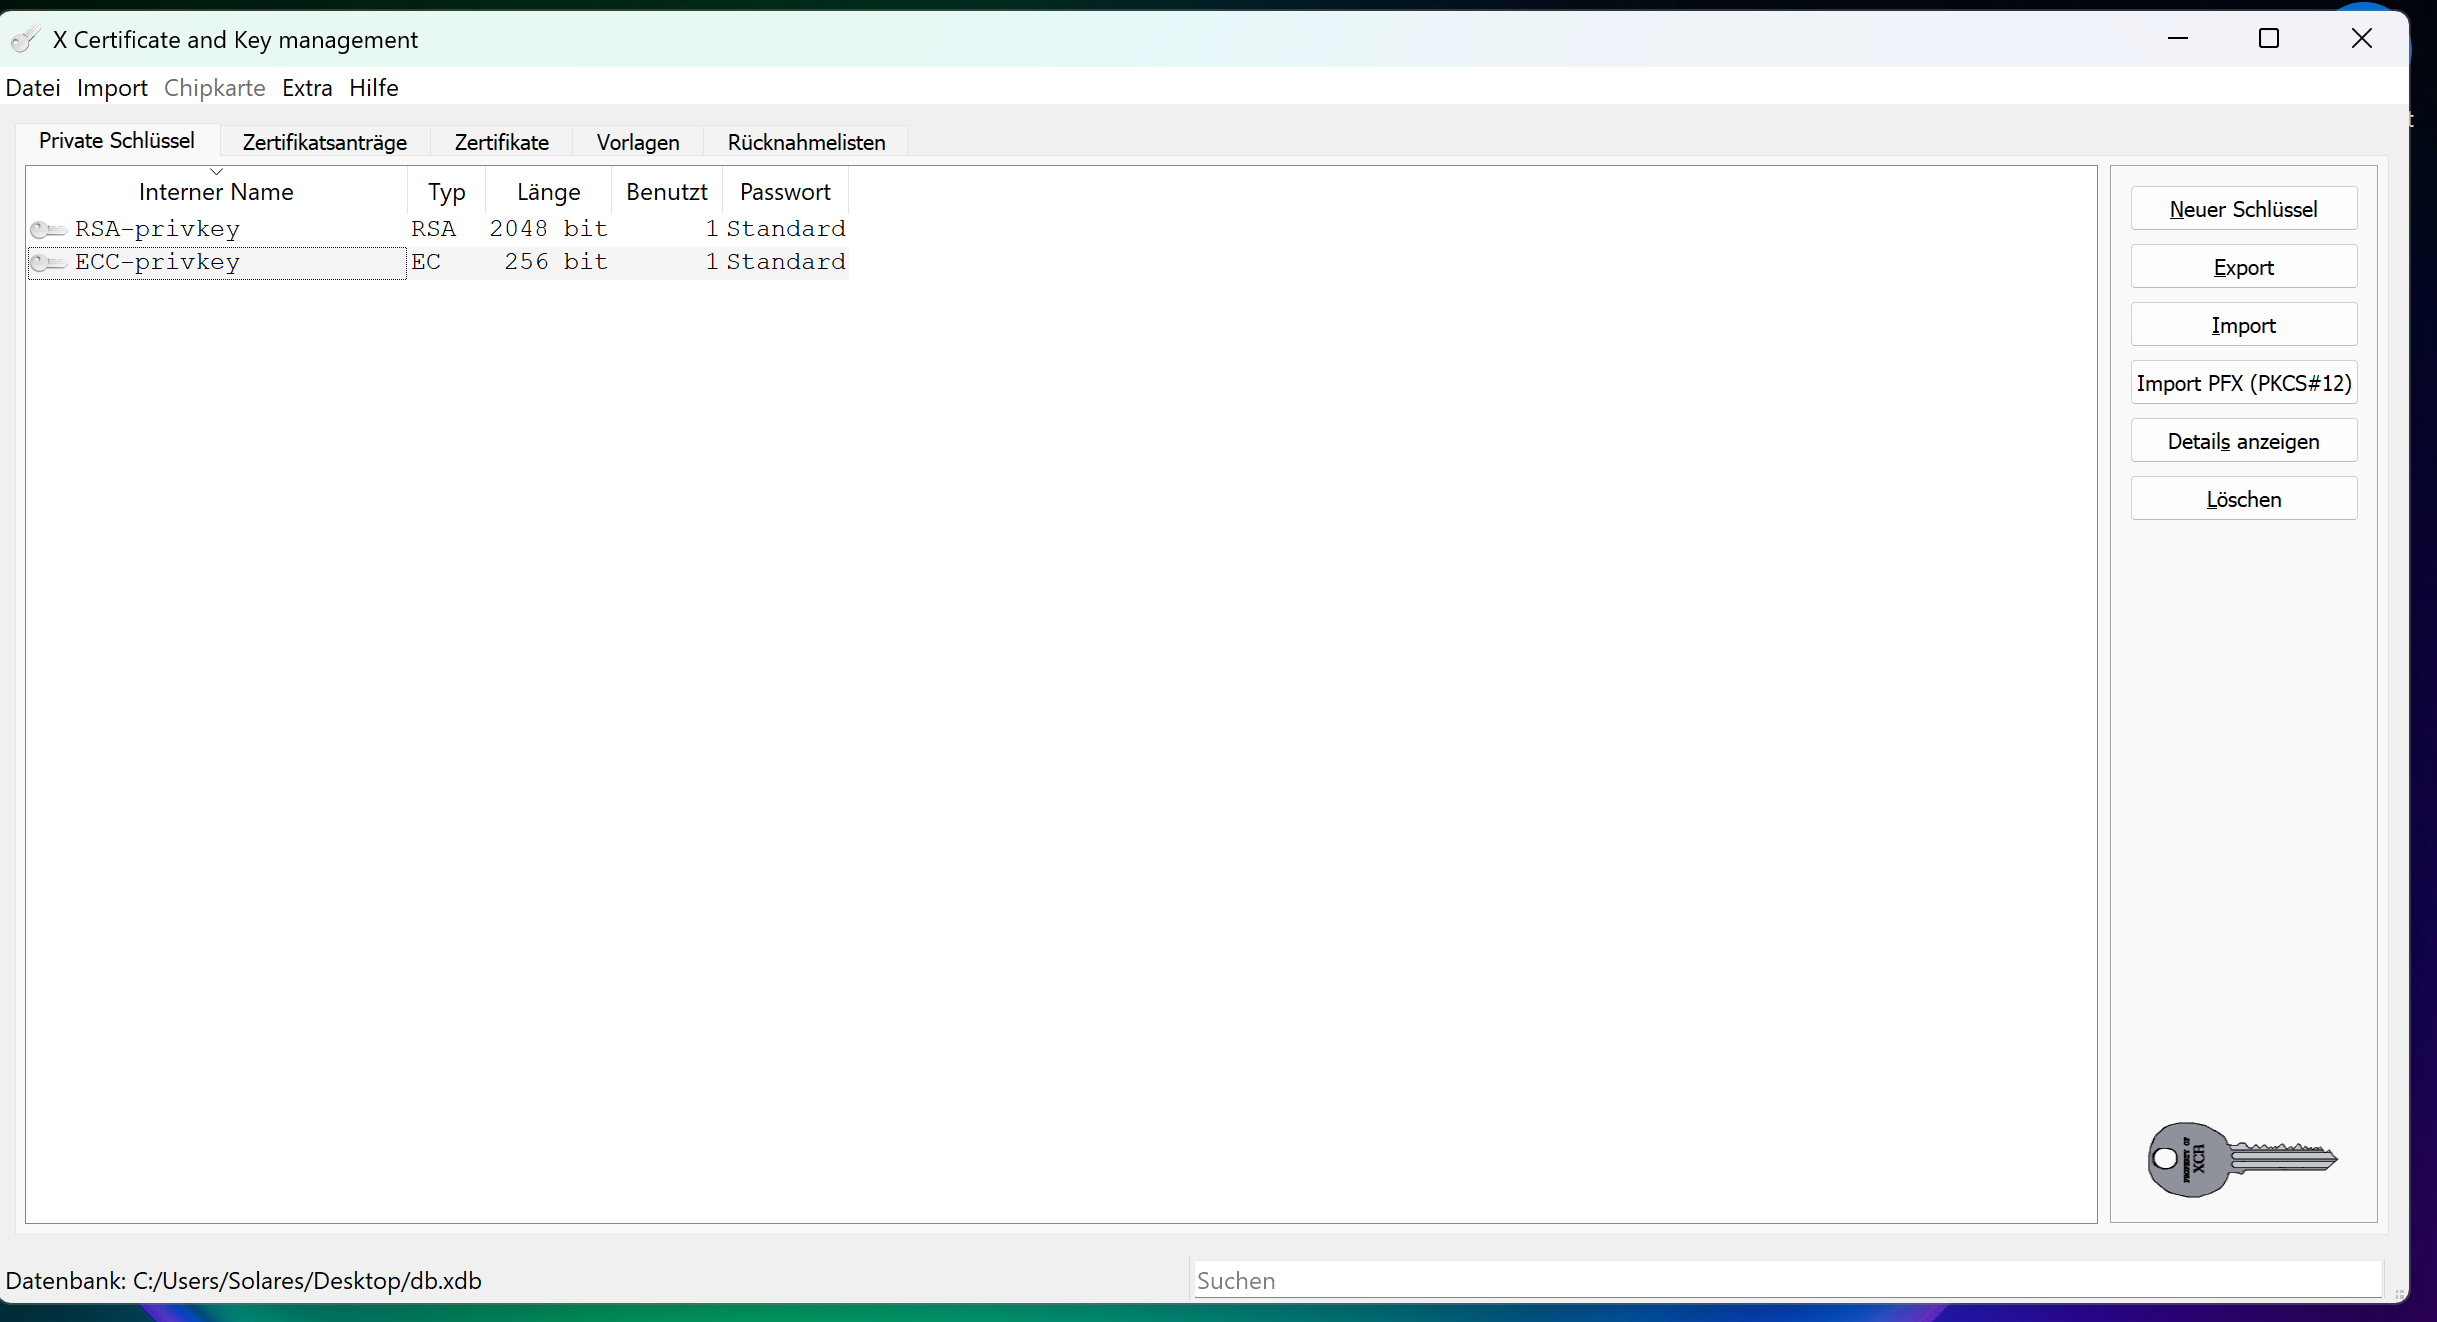Click Neuer Schlüssel button

[x=2244, y=209]
